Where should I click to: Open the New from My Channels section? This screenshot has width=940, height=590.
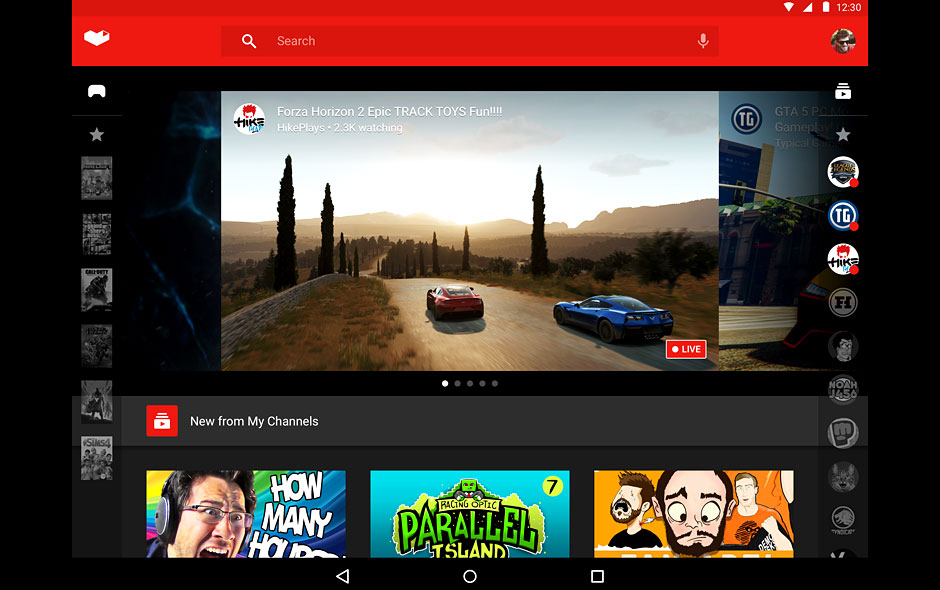254,421
